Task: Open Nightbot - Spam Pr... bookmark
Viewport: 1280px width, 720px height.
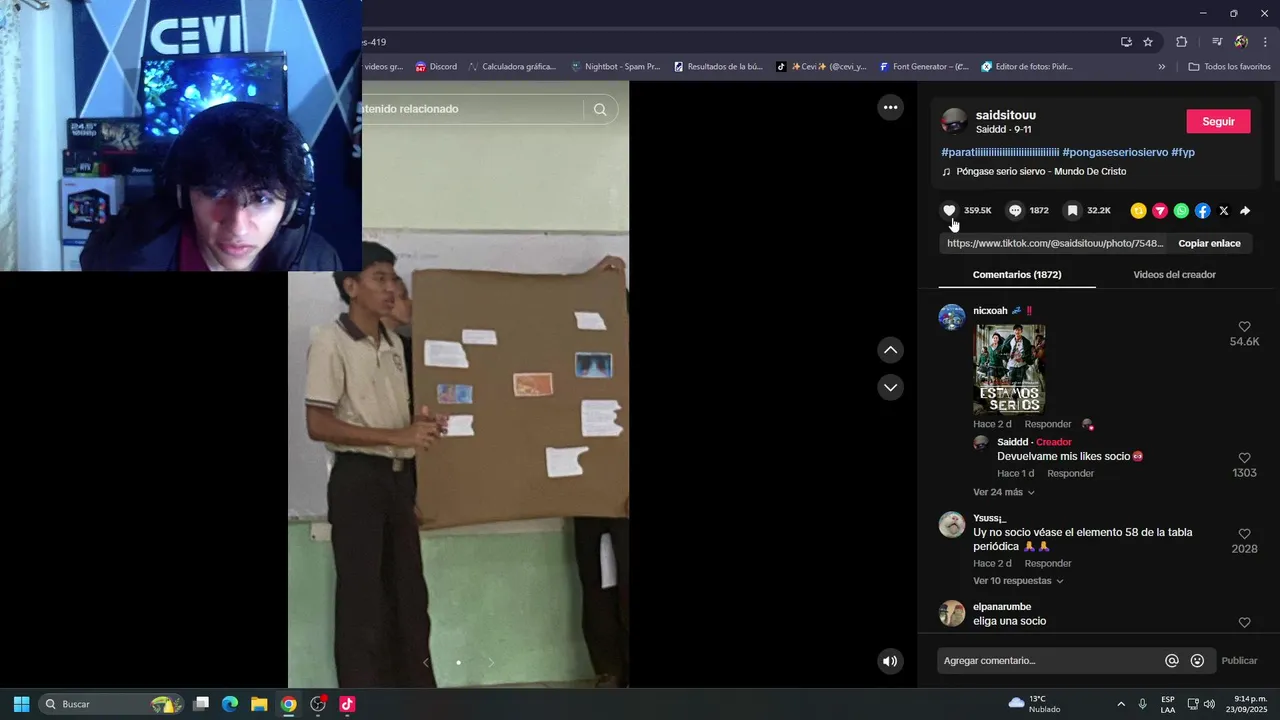Action: tap(615, 67)
